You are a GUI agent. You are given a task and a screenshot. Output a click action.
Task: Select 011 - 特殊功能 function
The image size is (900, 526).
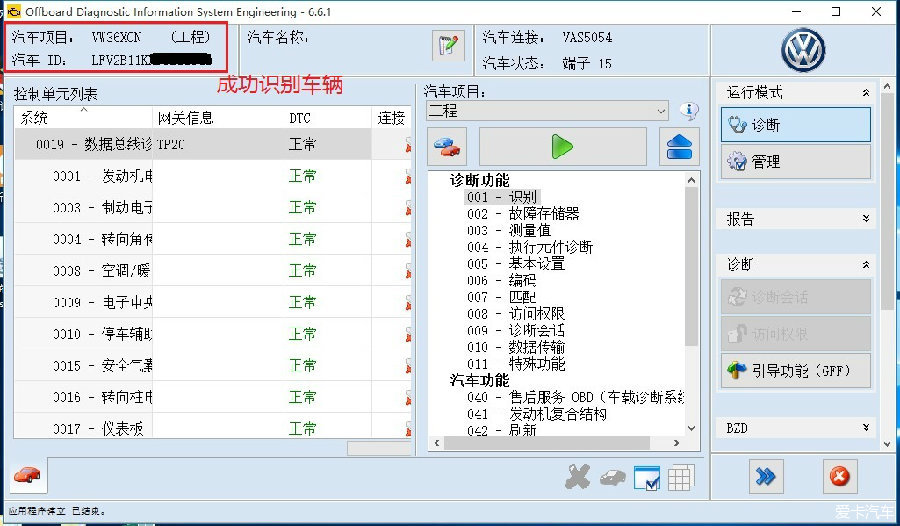pos(515,363)
